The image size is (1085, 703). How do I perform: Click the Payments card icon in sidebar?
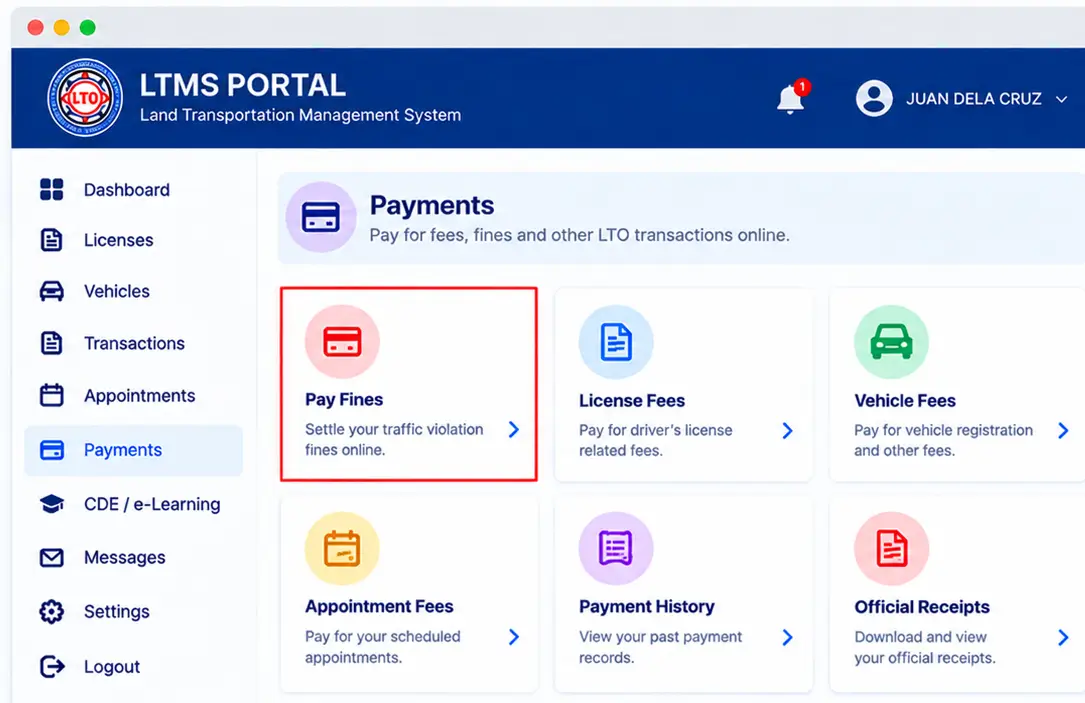point(52,450)
